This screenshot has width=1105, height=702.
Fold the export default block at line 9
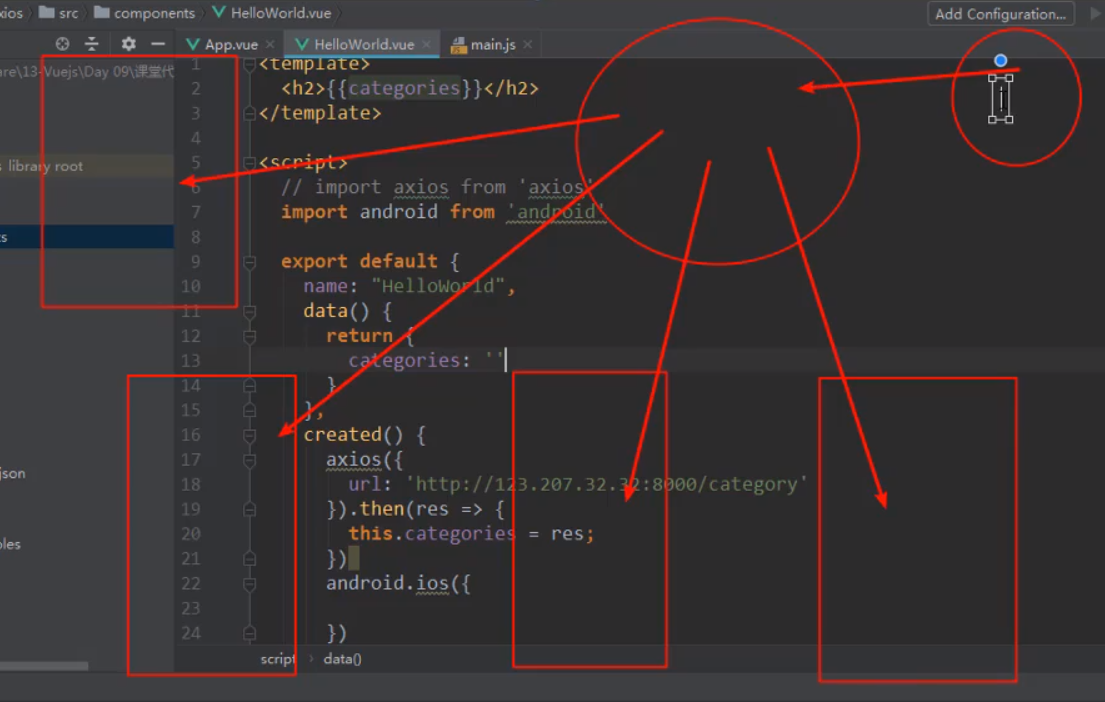249,263
